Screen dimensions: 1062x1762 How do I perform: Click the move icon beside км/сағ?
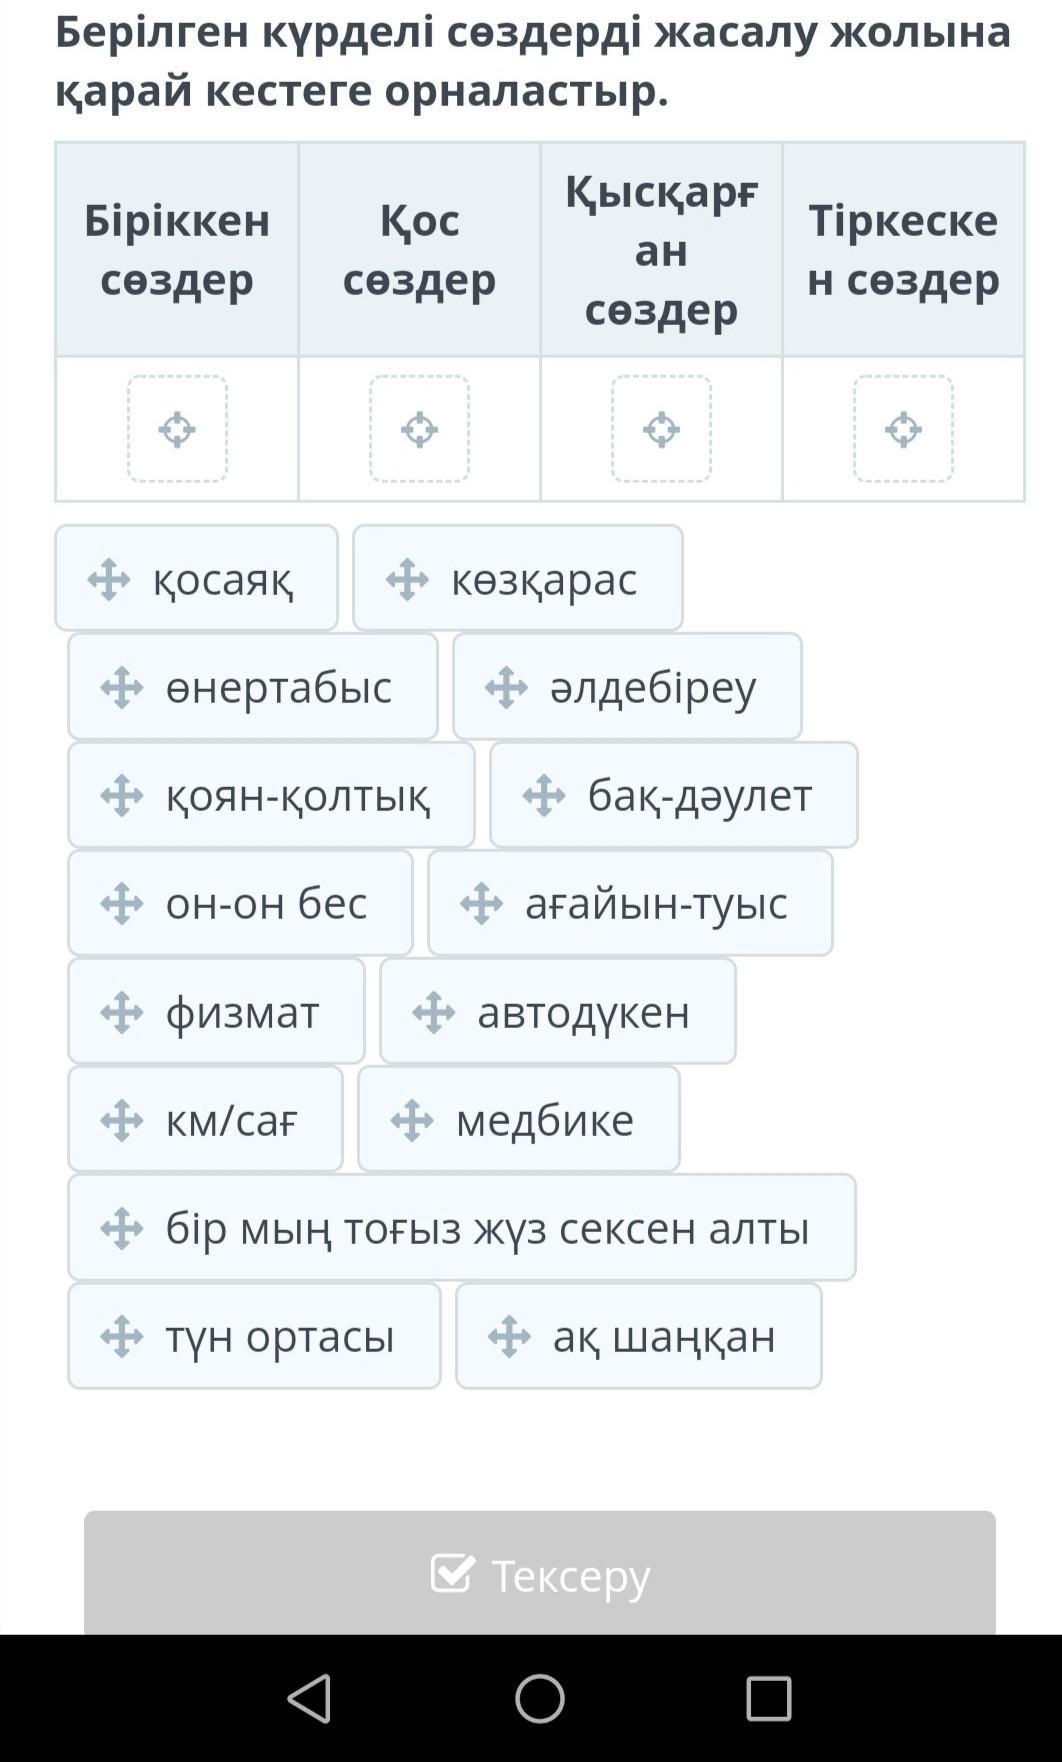(121, 1120)
